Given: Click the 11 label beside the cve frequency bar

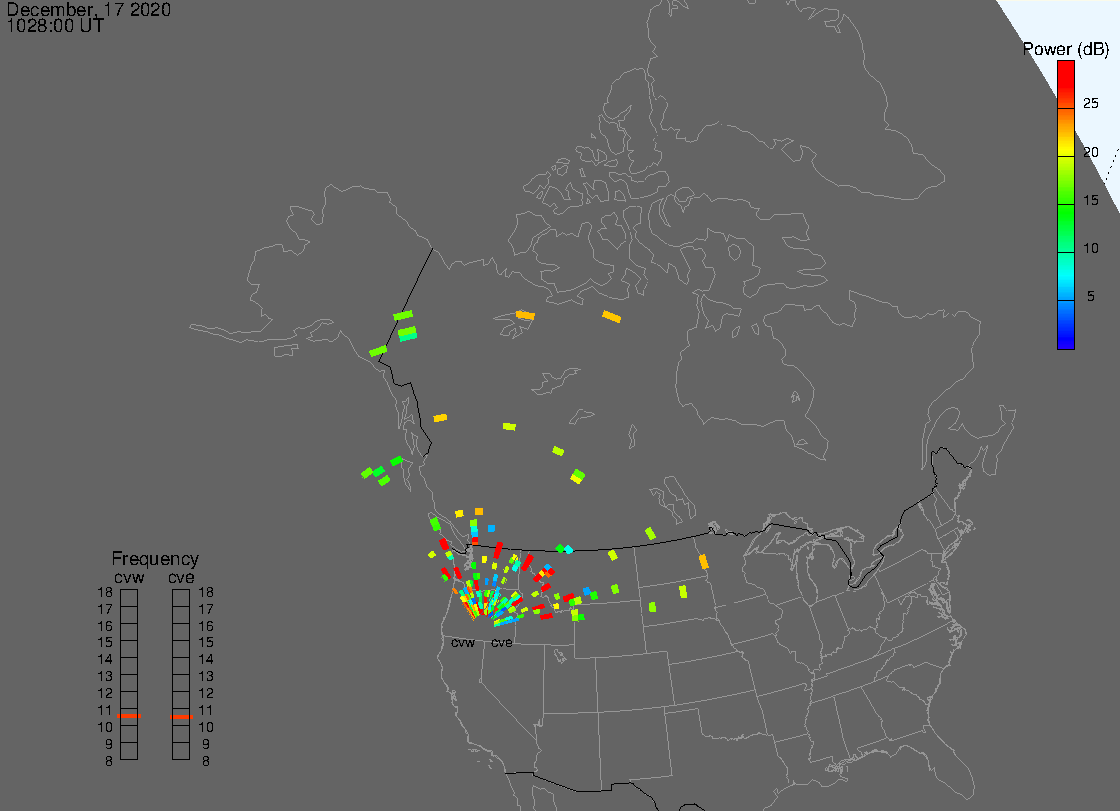Looking at the screenshot, I should (206, 710).
